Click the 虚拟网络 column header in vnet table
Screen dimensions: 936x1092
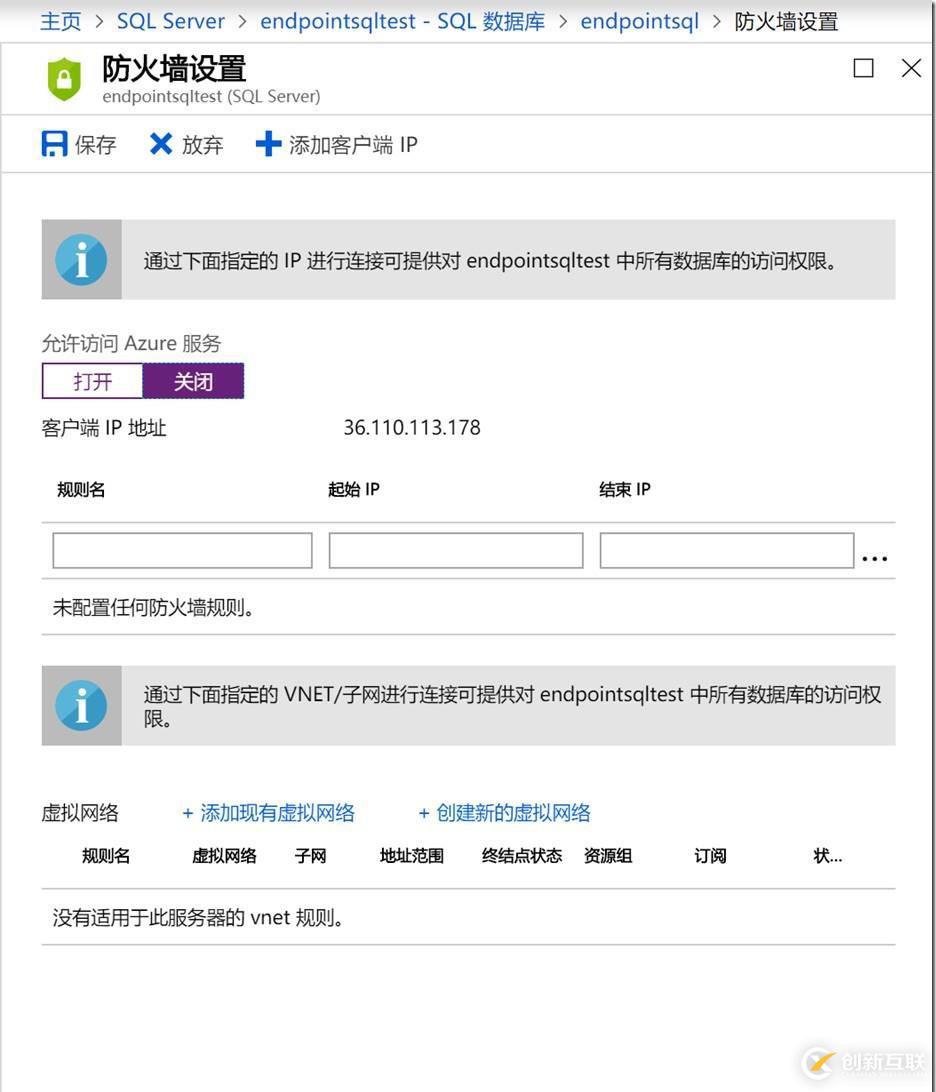[224, 856]
